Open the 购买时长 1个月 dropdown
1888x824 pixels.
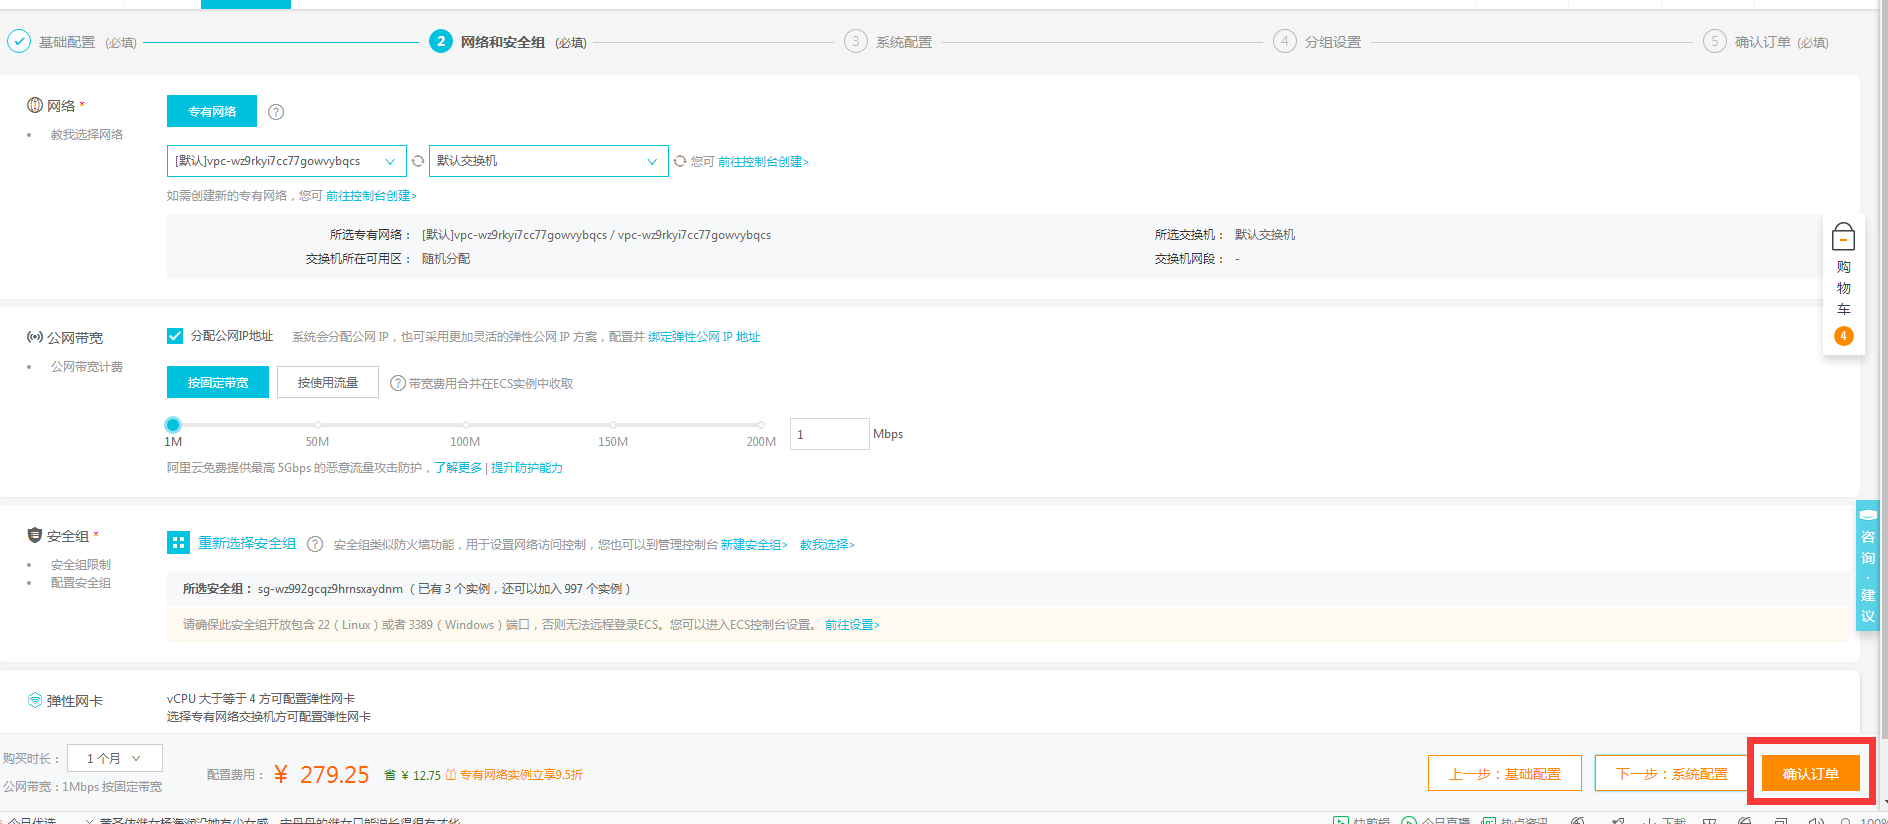(114, 758)
